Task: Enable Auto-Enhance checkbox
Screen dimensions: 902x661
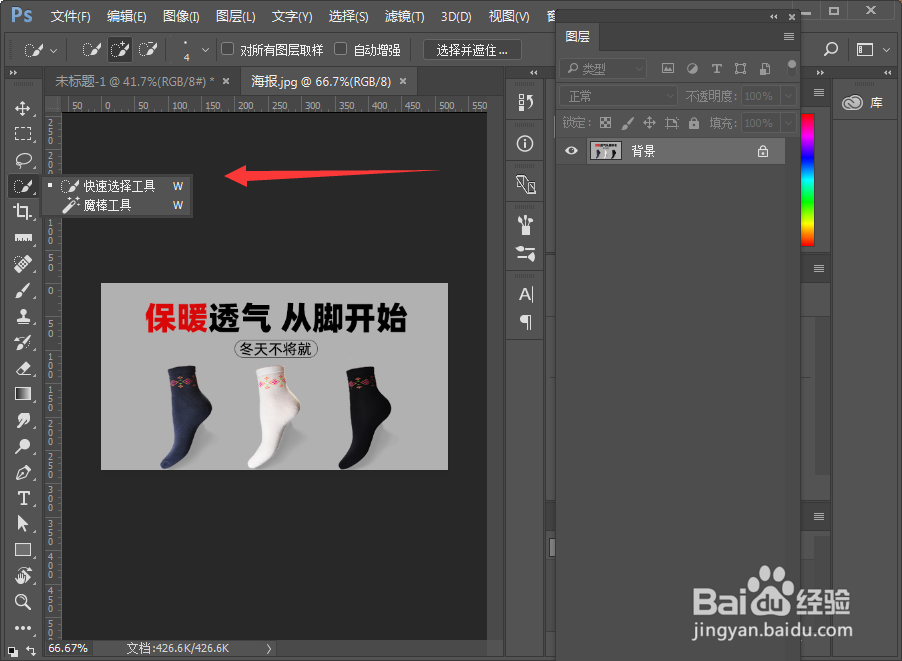Action: pos(341,49)
